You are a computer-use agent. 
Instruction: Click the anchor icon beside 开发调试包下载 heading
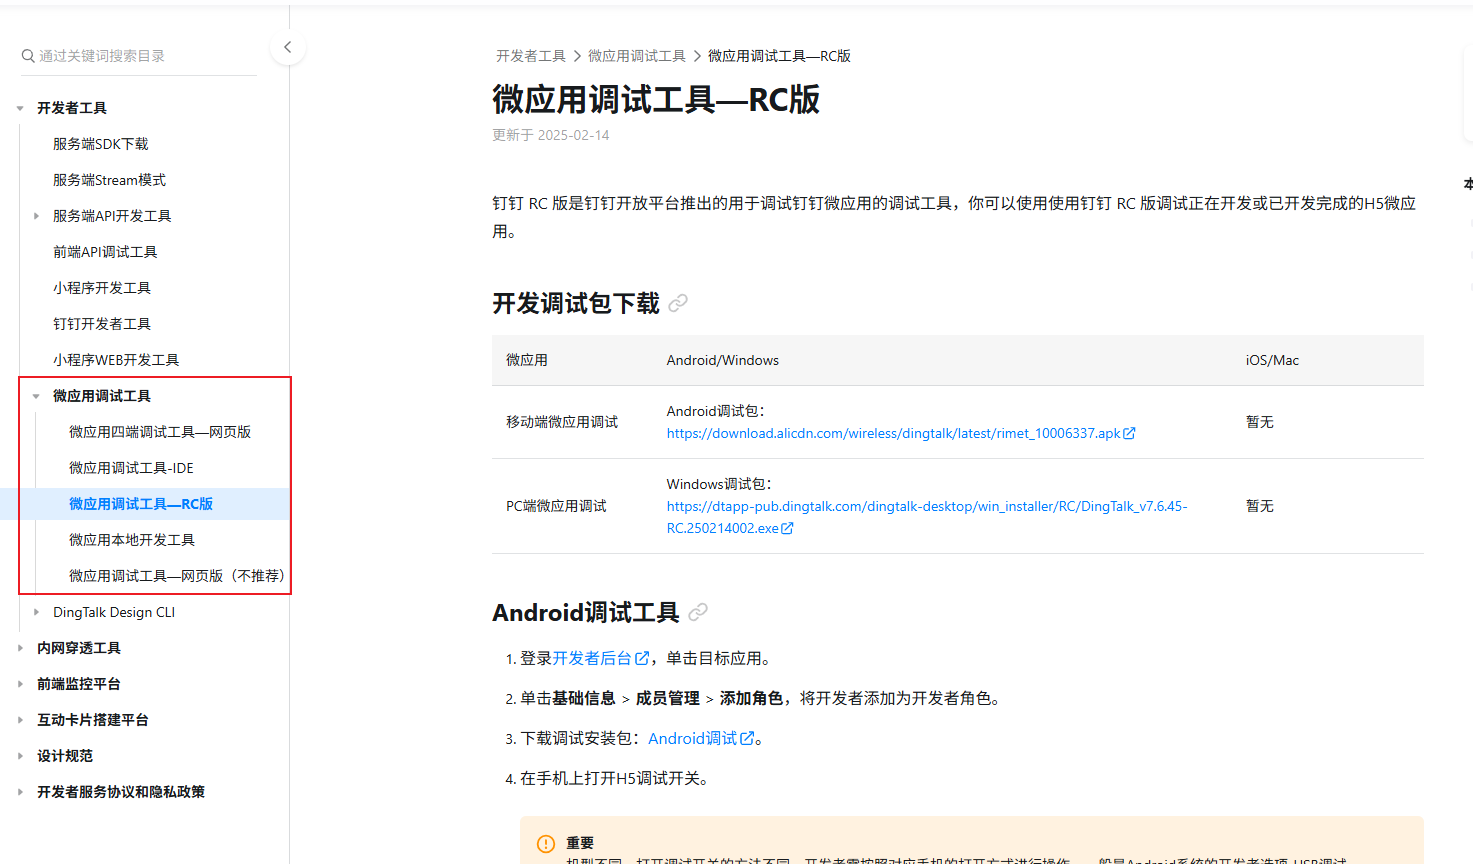click(677, 303)
